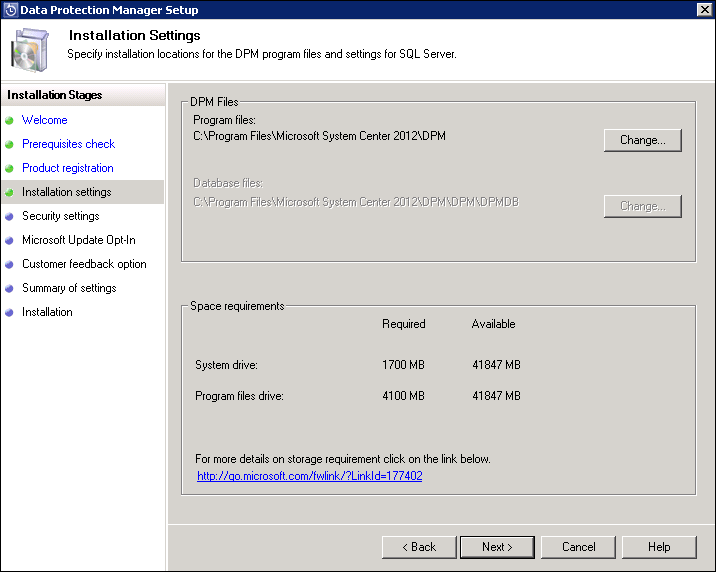This screenshot has width=716, height=572.
Task: Click the blue bullet beside Microsoft Update Opt-In
Action: [x=9, y=241]
